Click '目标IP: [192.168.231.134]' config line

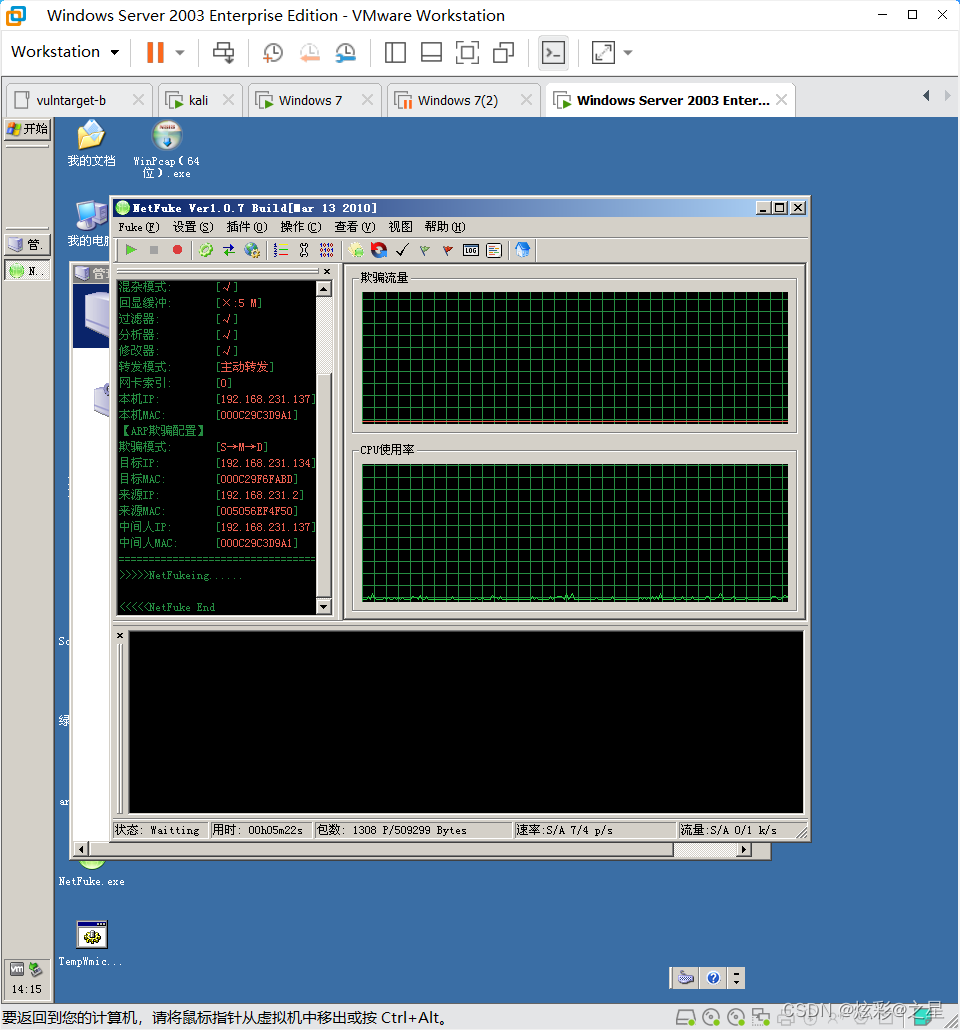pos(217,463)
